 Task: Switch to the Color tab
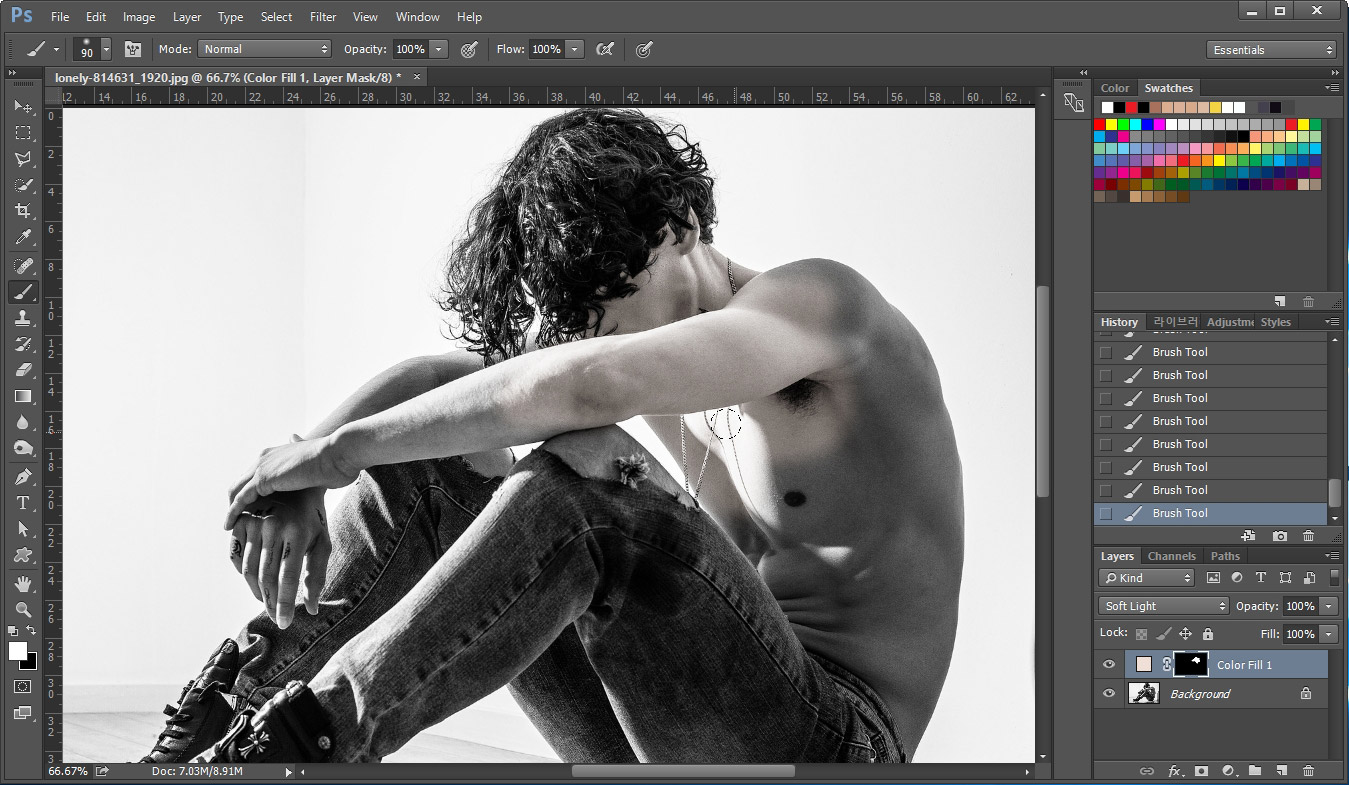(1115, 88)
